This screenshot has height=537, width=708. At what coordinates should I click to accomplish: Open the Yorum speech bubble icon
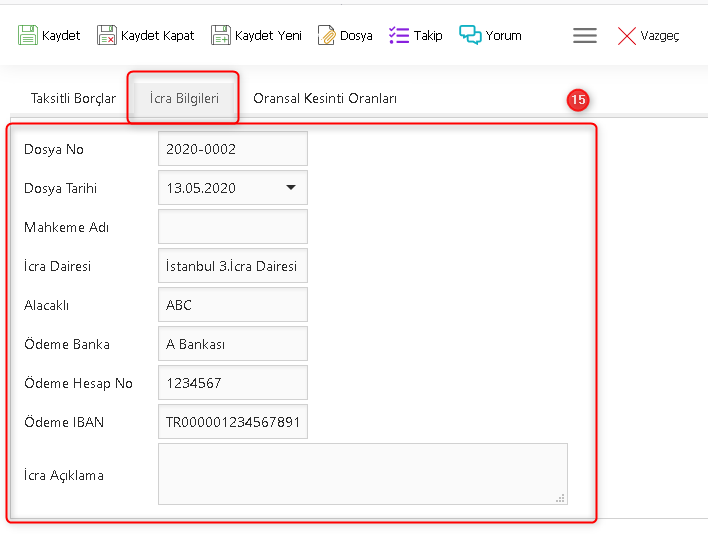pos(470,35)
